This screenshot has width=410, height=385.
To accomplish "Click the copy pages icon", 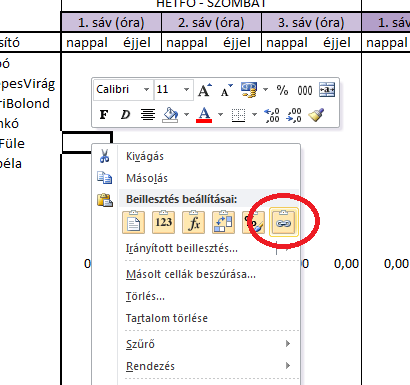I will (105, 178).
